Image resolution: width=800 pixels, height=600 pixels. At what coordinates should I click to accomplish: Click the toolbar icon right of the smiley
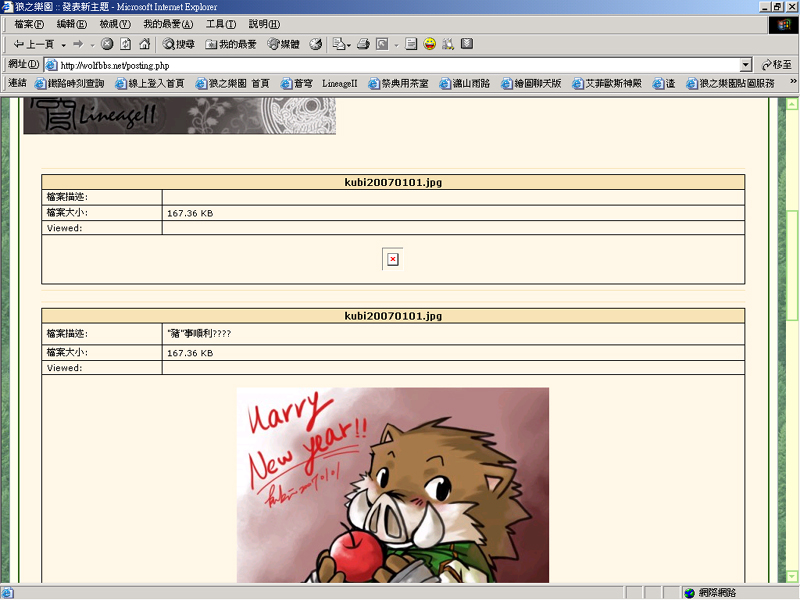(x=448, y=44)
